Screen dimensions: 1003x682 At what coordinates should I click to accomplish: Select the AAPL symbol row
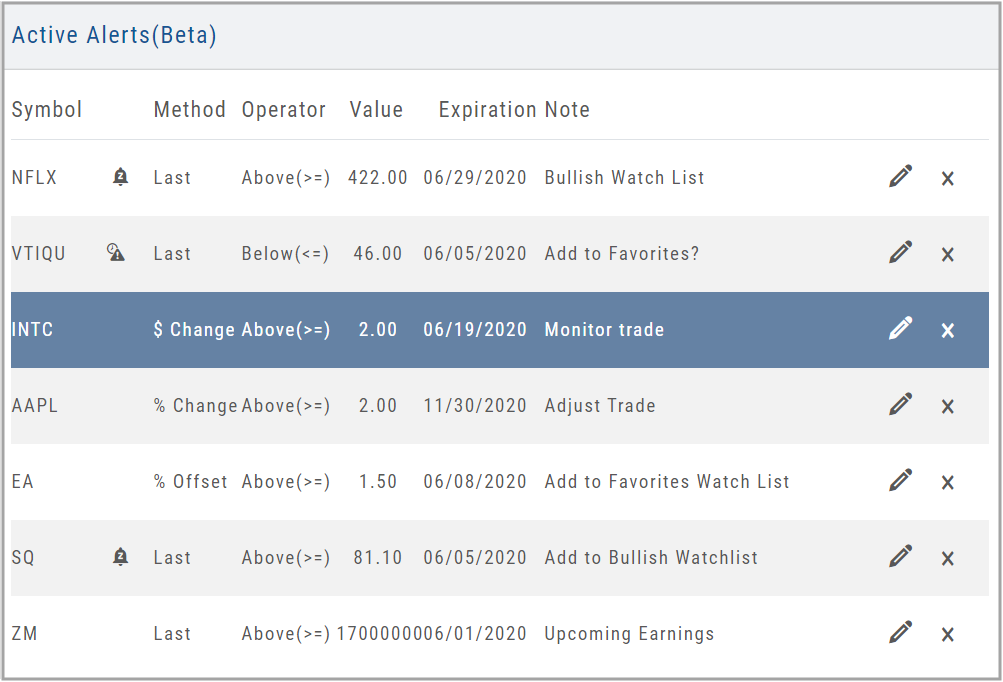[x=34, y=406]
